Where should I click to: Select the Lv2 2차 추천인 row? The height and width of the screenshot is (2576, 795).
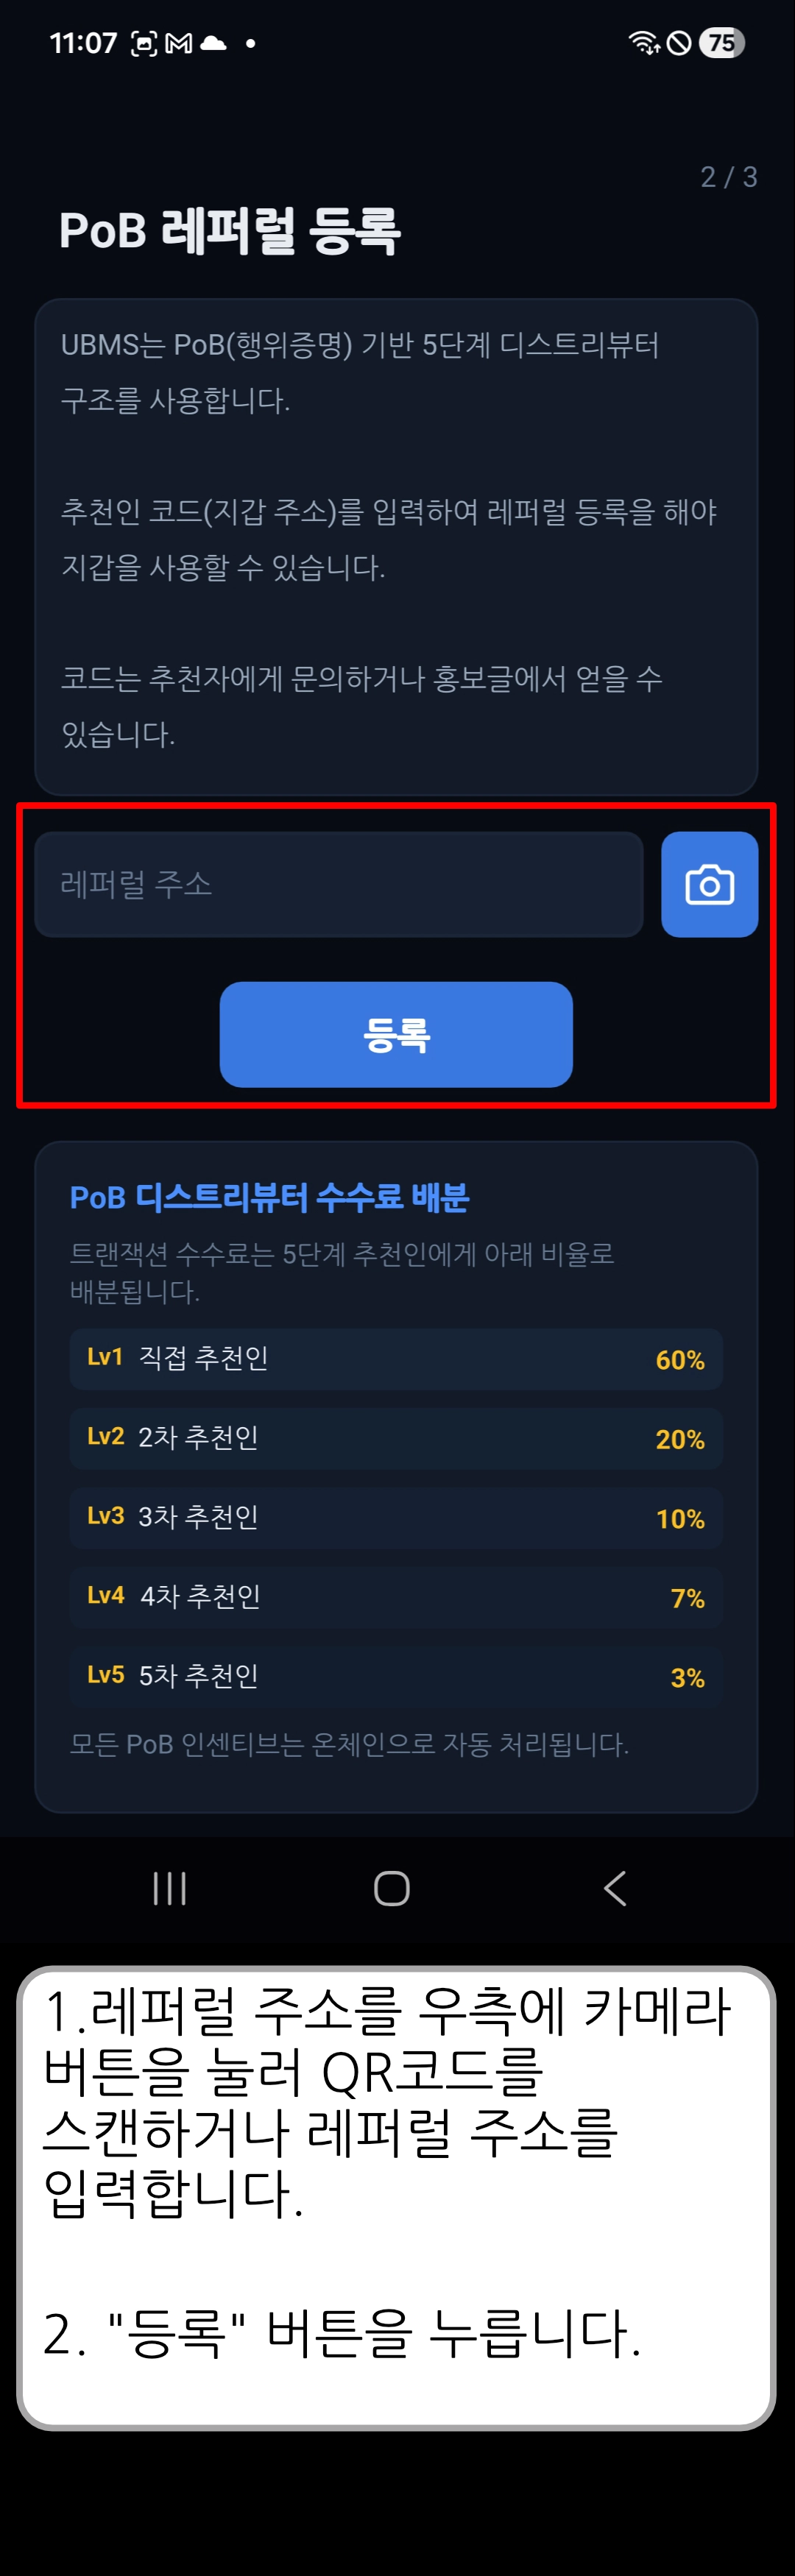(x=396, y=1438)
